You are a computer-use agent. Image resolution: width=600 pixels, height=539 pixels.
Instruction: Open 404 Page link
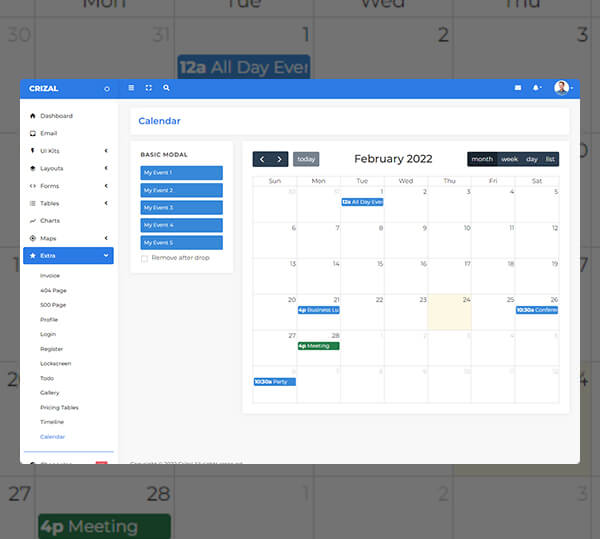click(x=53, y=290)
